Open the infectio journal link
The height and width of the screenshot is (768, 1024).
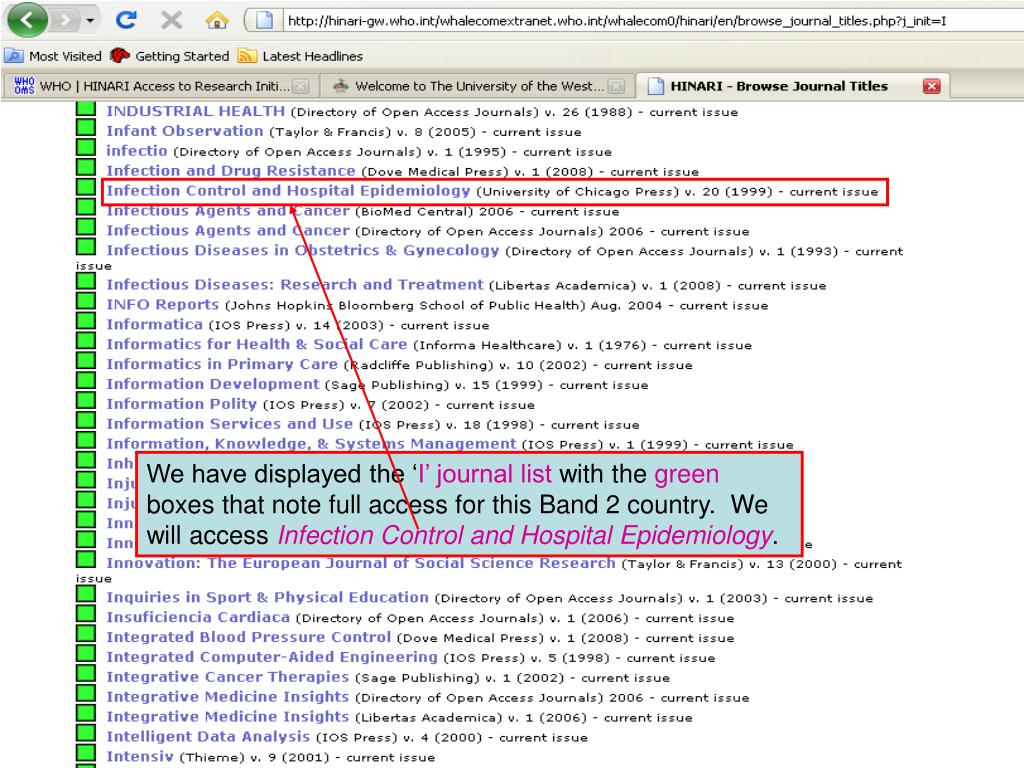[x=136, y=151]
